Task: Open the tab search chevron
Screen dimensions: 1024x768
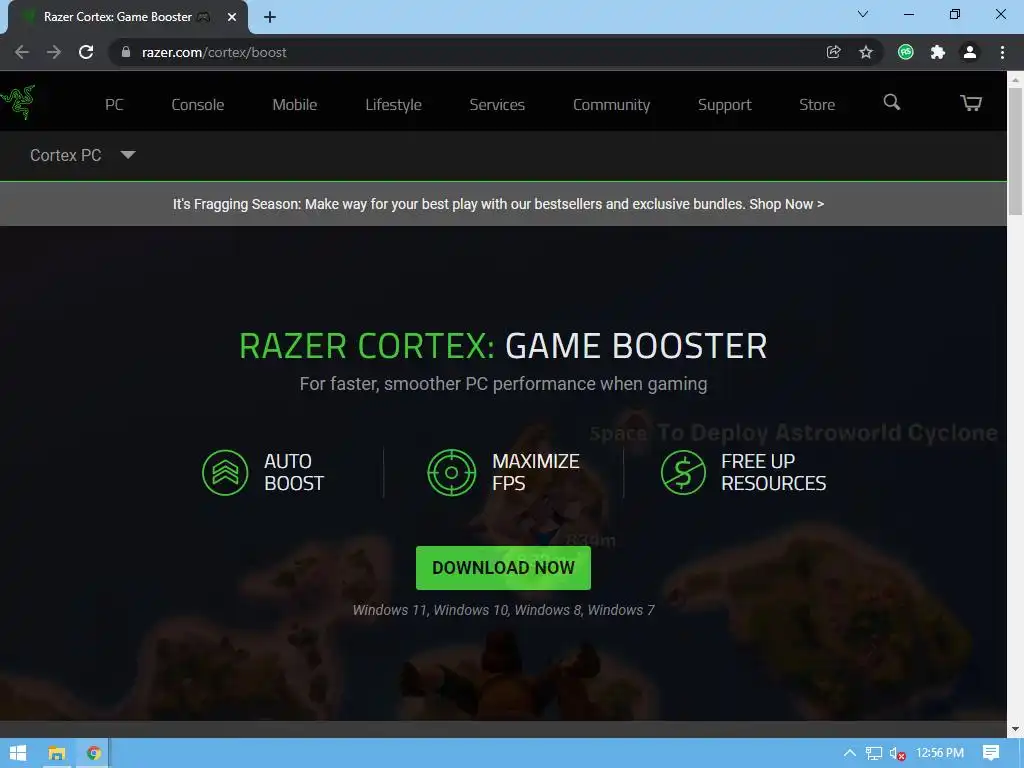Action: coord(863,14)
